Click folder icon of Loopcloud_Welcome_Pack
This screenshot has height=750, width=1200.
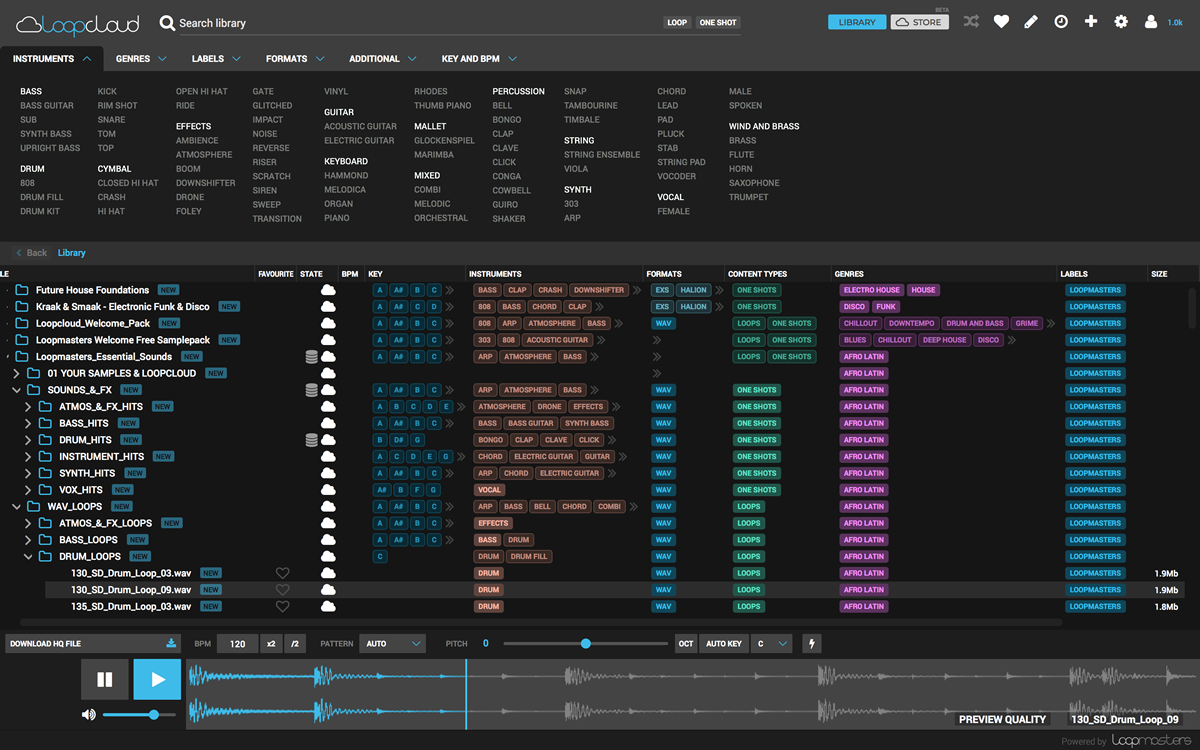[x=22, y=323]
